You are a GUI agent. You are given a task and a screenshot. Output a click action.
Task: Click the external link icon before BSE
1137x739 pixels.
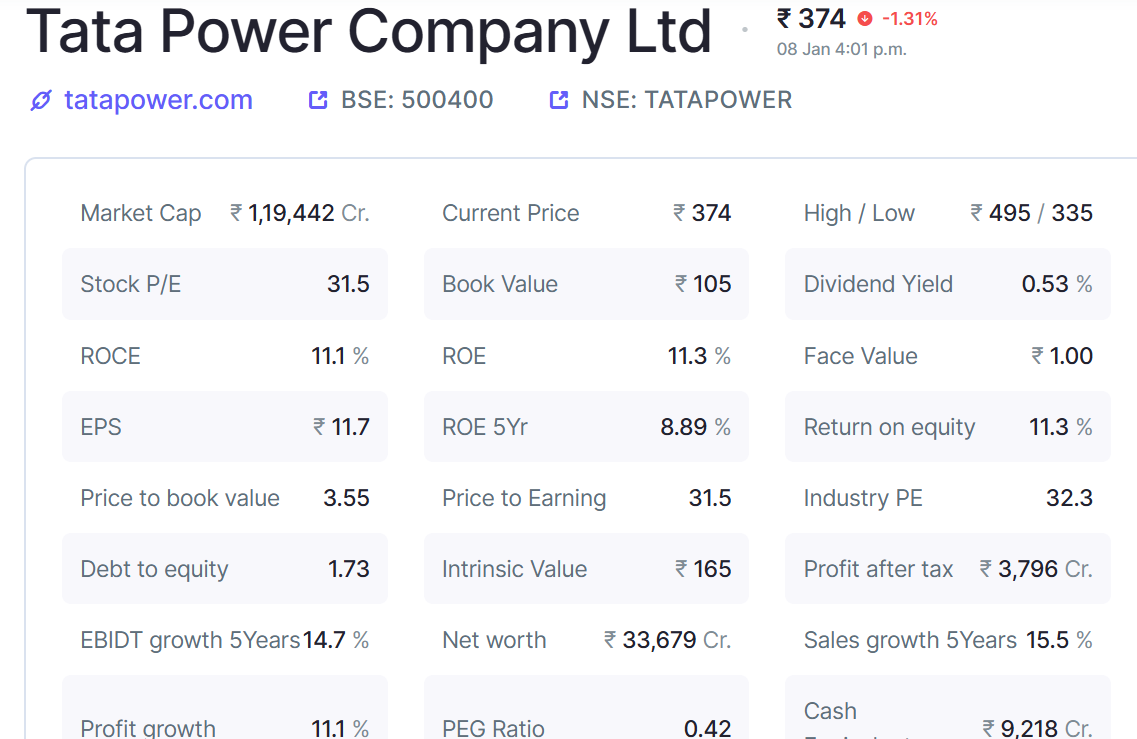click(318, 100)
